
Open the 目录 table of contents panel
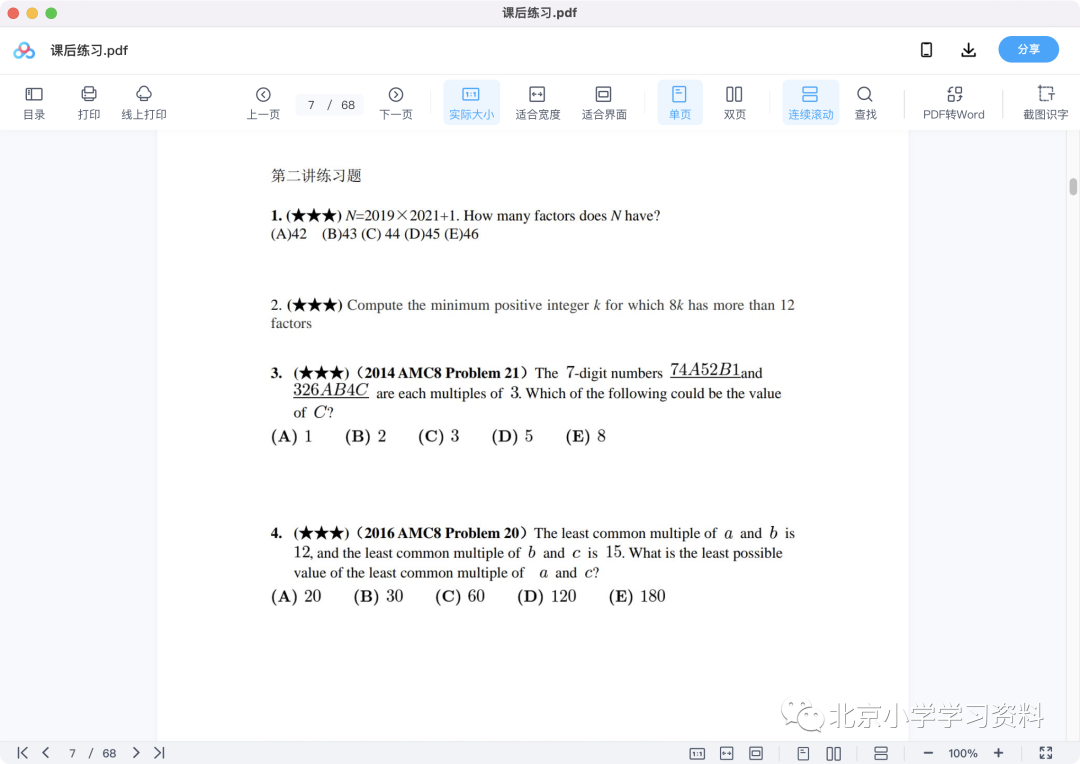click(x=34, y=103)
